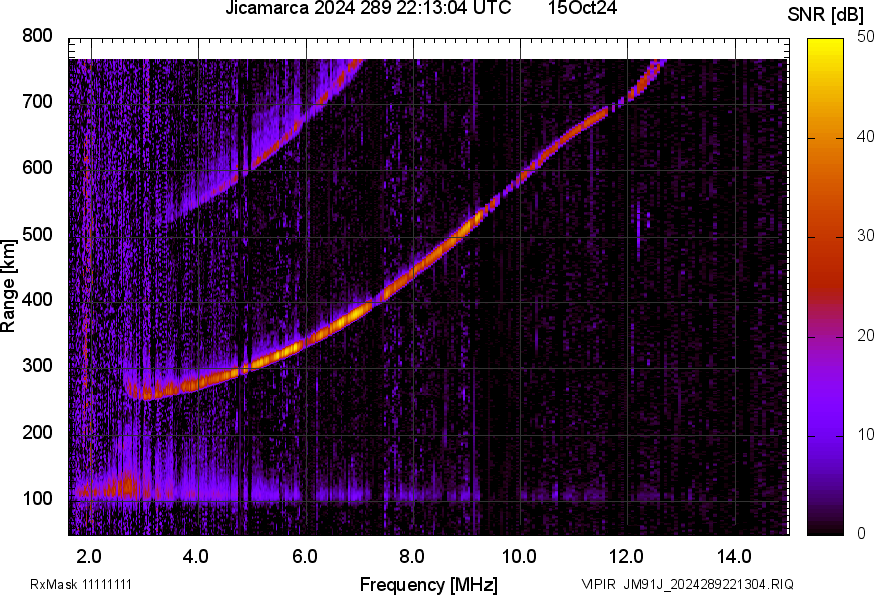Click the y-axis tick label '400'
874x595 pixels.
click(x=37, y=300)
